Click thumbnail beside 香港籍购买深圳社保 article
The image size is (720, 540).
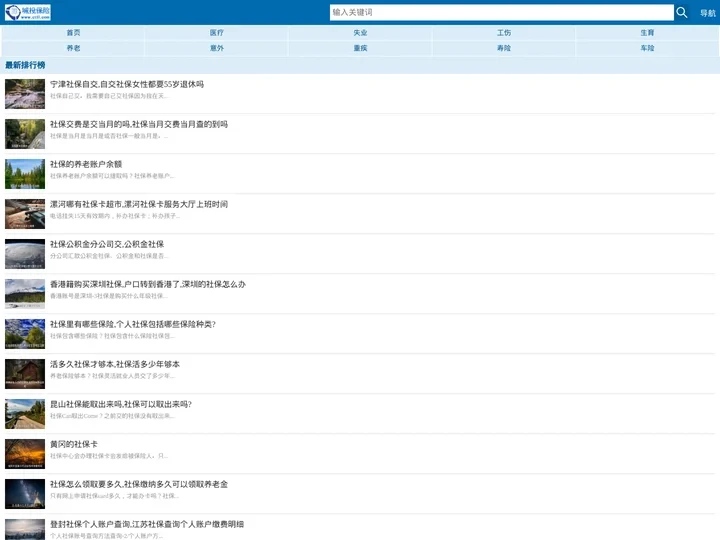tap(25, 293)
